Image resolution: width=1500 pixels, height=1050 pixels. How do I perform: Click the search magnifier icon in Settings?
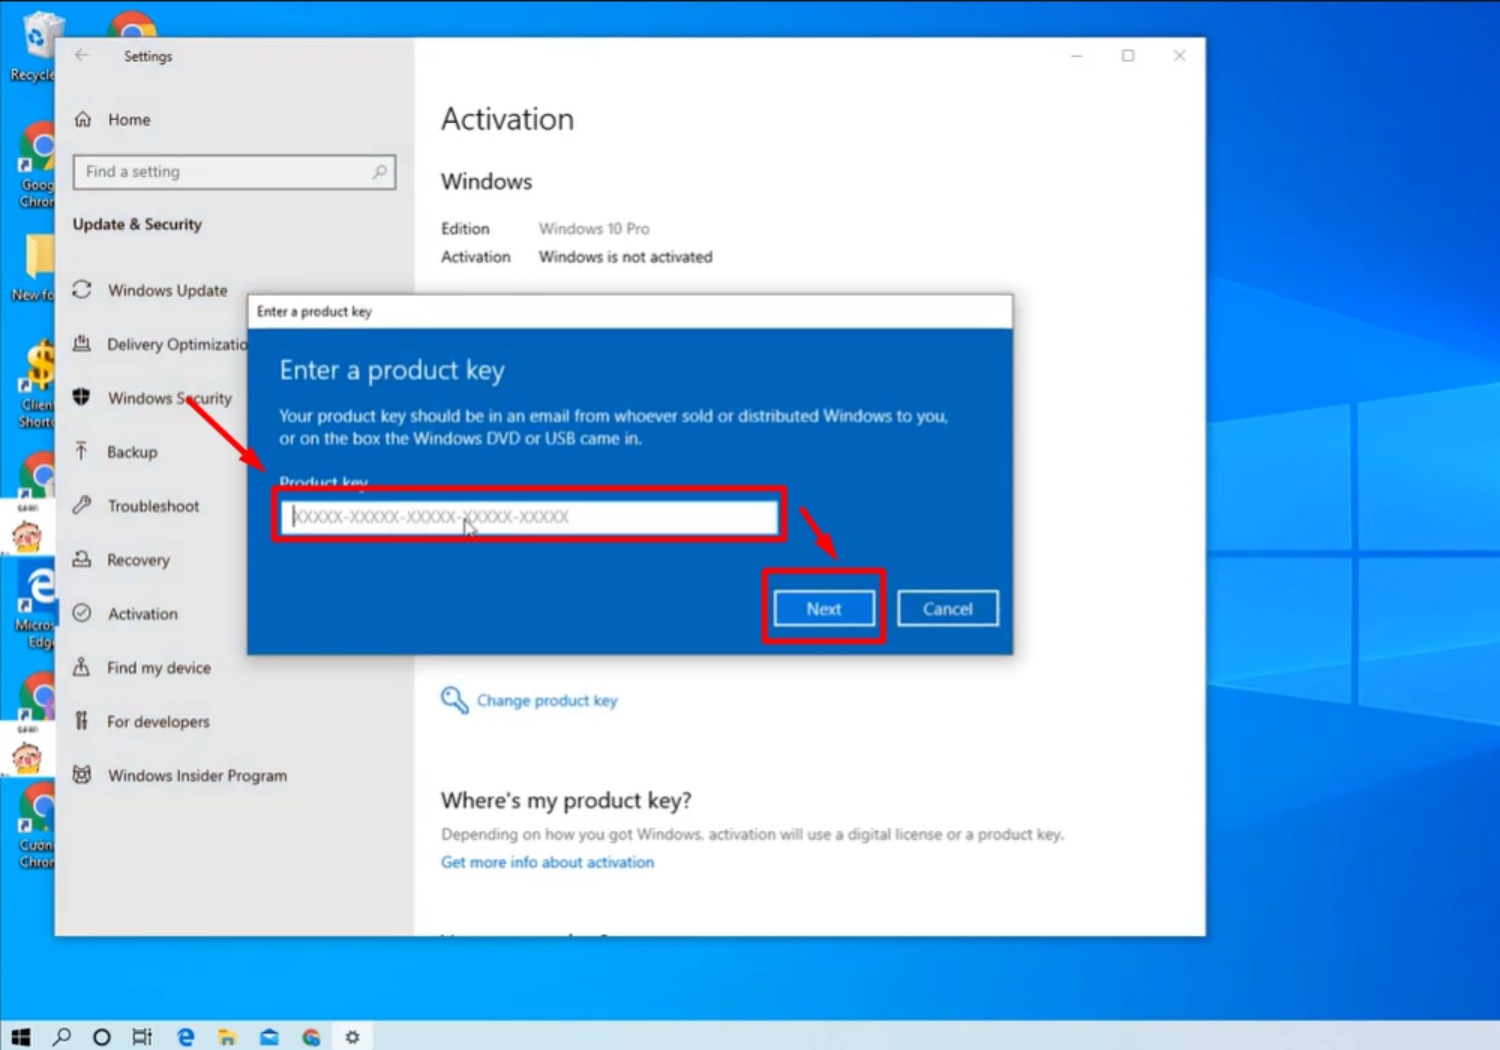[380, 172]
